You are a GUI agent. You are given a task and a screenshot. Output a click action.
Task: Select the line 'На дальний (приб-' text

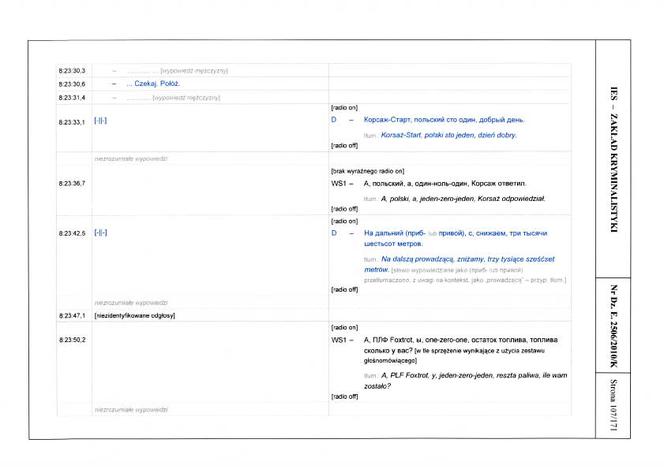click(395, 233)
